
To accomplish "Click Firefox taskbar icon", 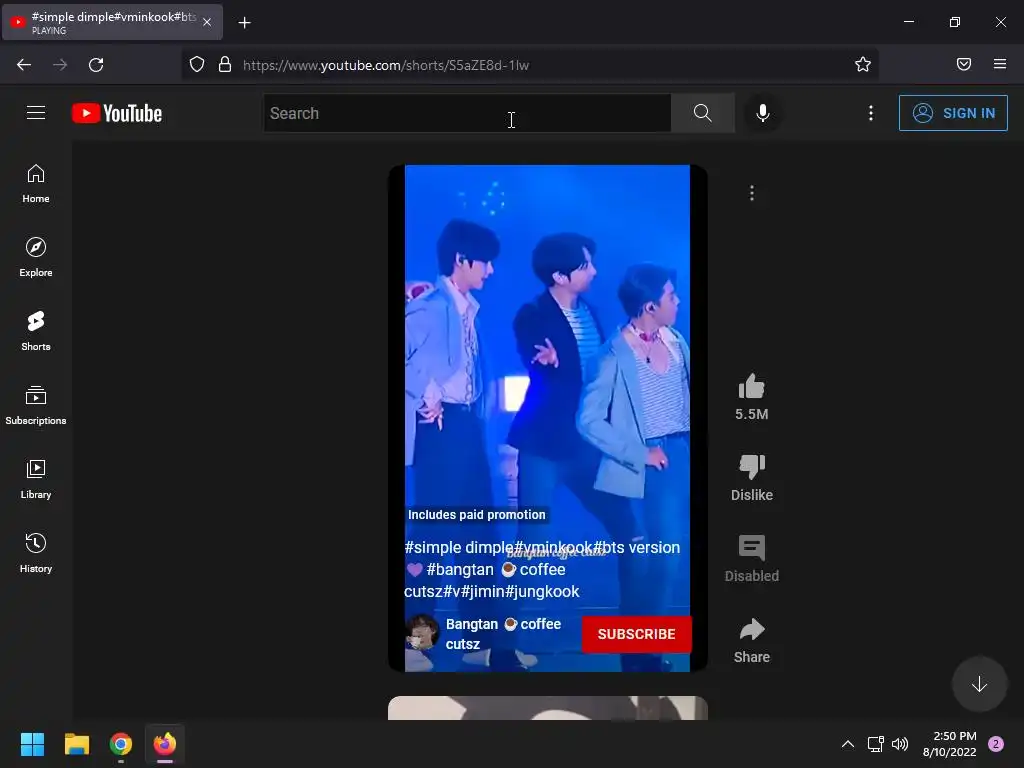I will tap(165, 744).
